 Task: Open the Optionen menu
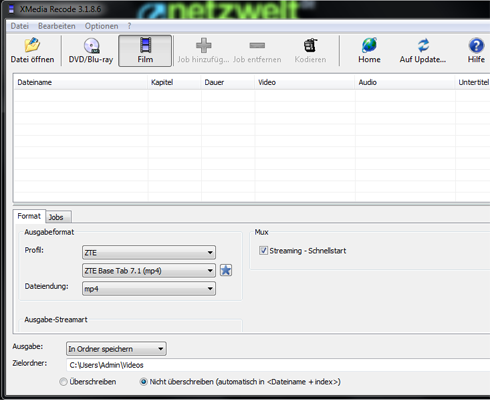click(x=101, y=26)
